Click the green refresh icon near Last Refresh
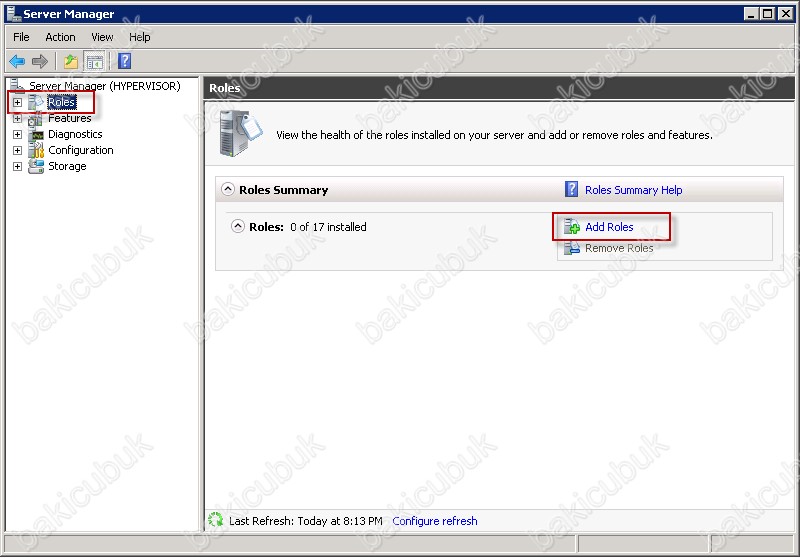 point(215,520)
